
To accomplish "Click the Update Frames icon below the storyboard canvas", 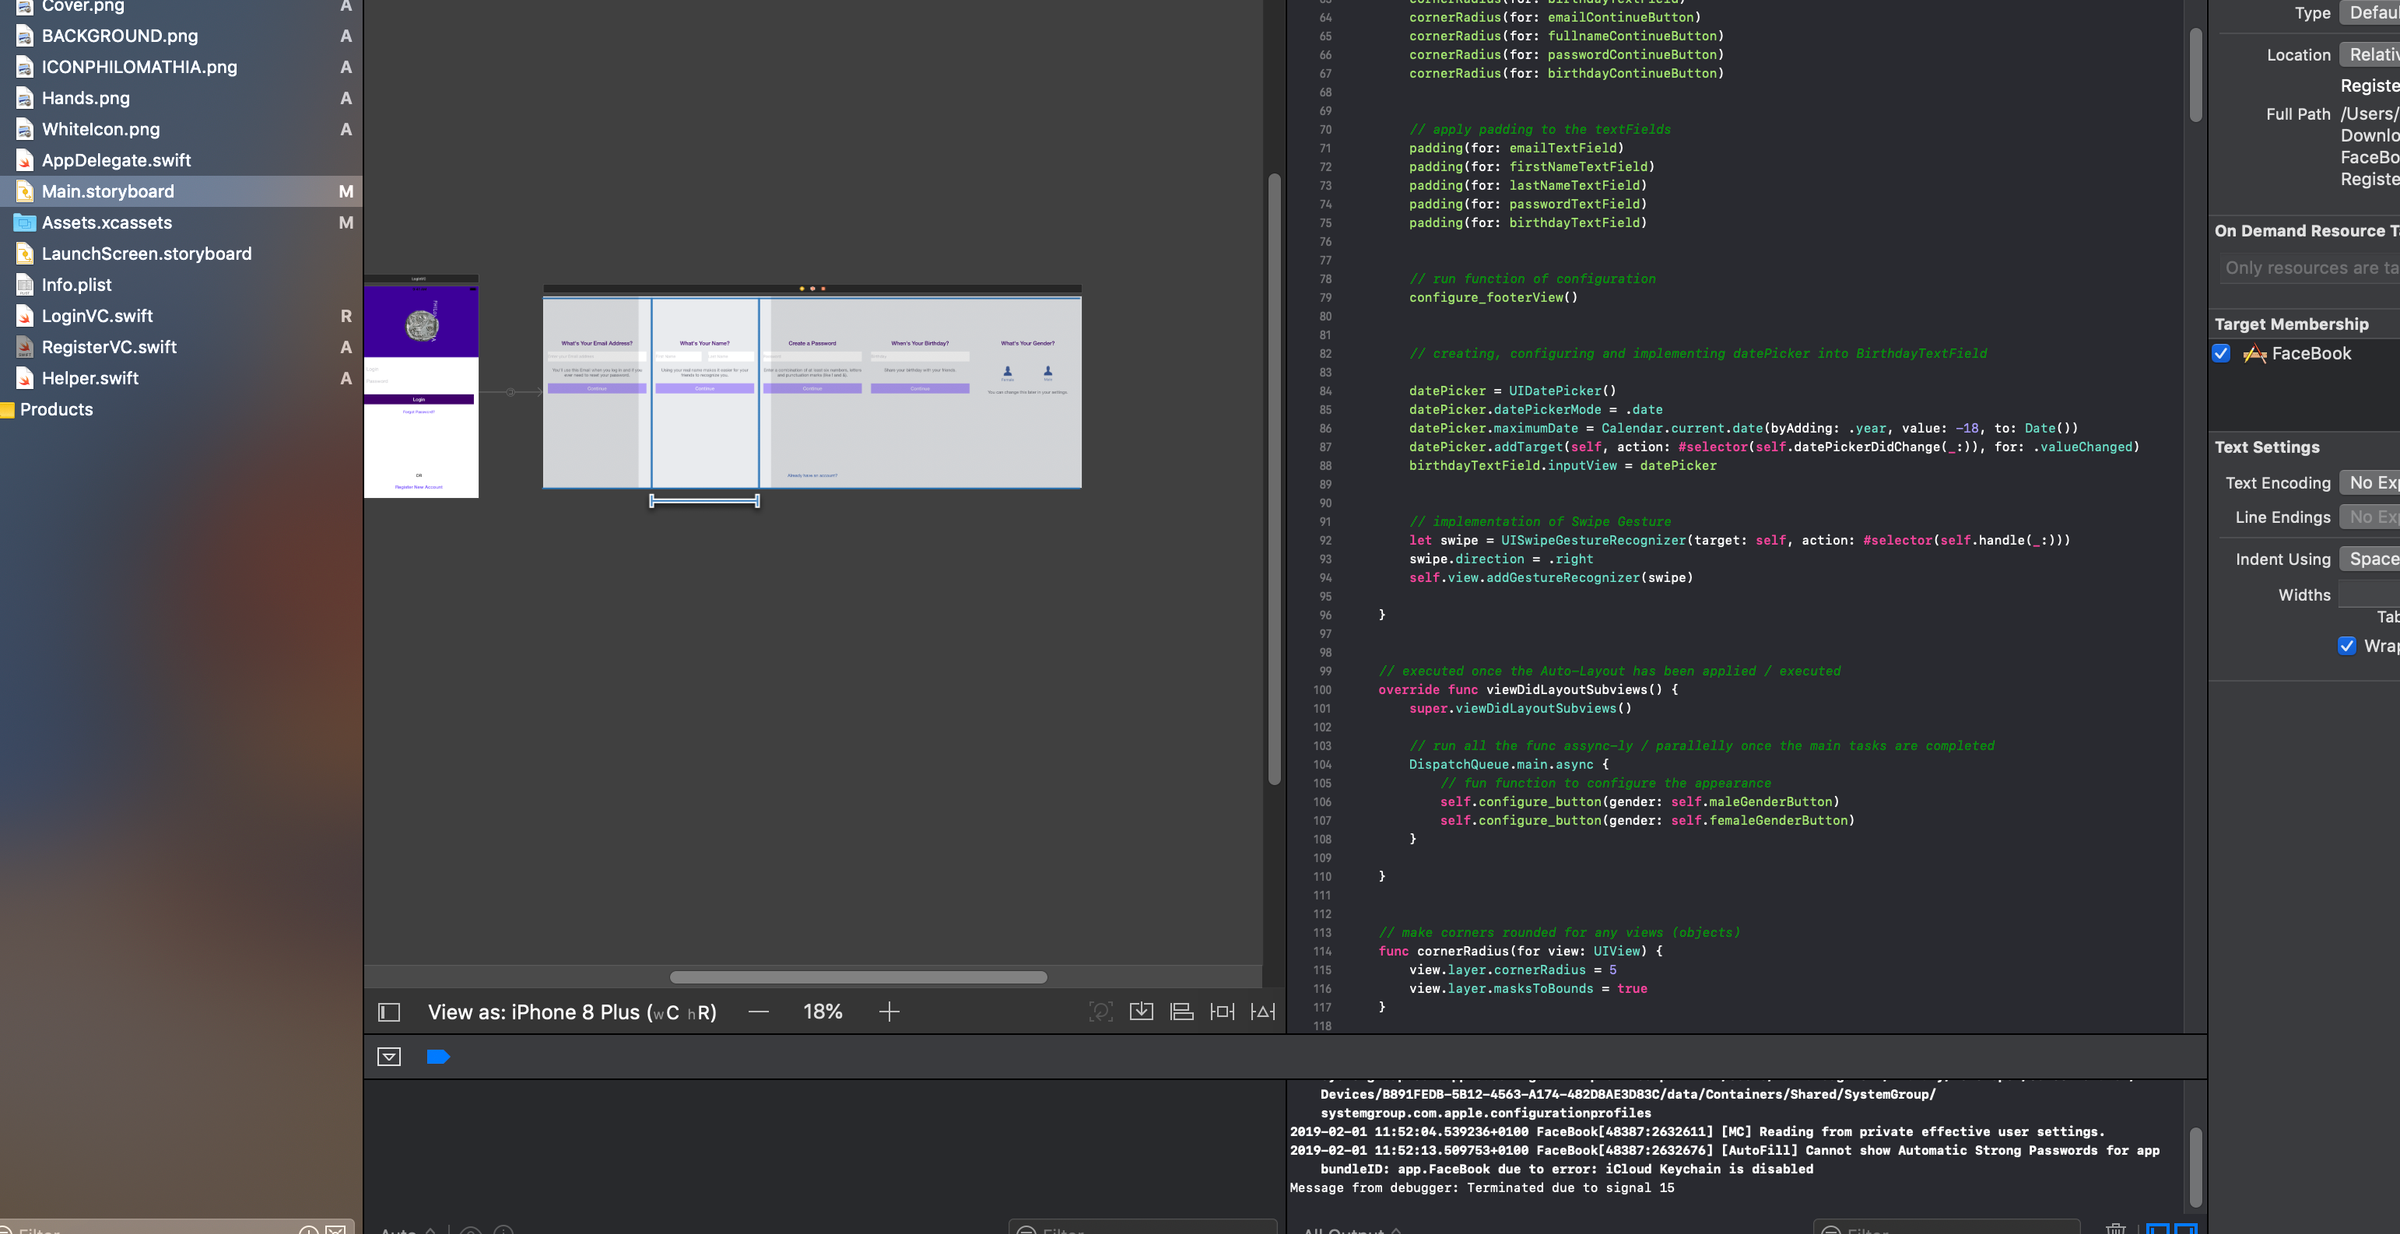I will click(1101, 1011).
